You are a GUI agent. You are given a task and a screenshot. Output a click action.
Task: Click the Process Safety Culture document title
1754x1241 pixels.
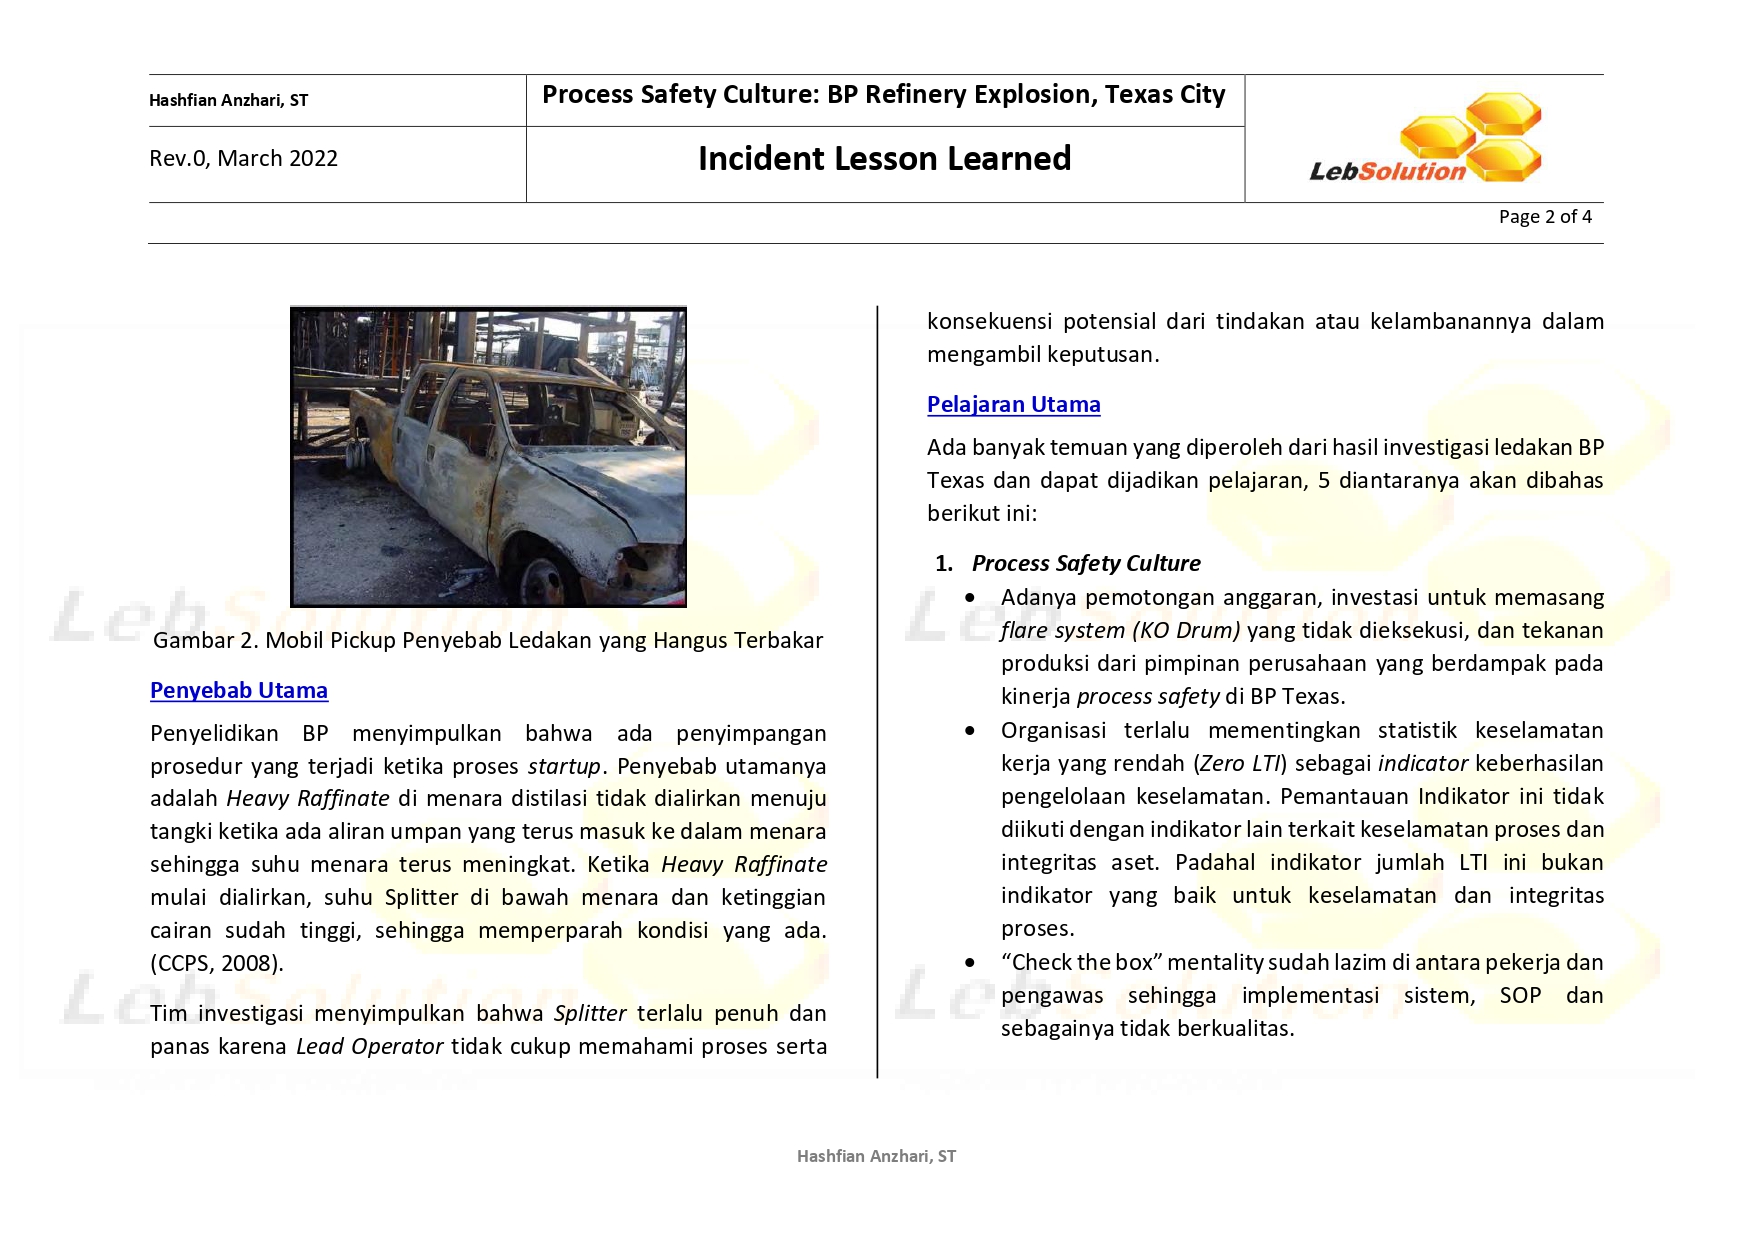[884, 95]
